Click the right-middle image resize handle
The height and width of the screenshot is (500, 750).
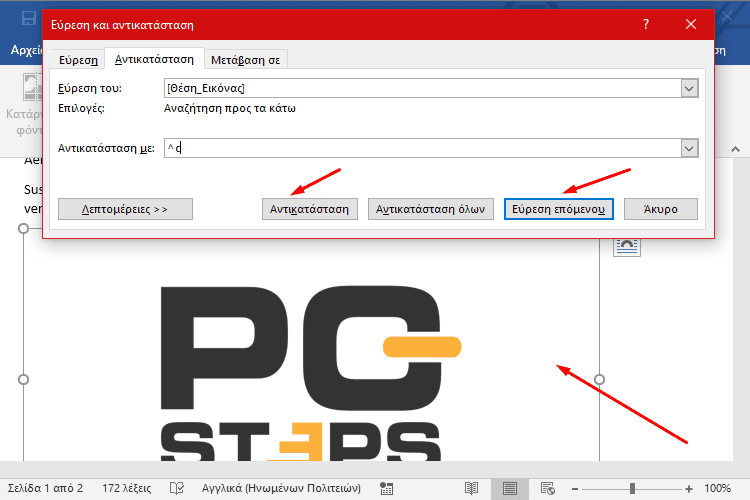point(599,379)
